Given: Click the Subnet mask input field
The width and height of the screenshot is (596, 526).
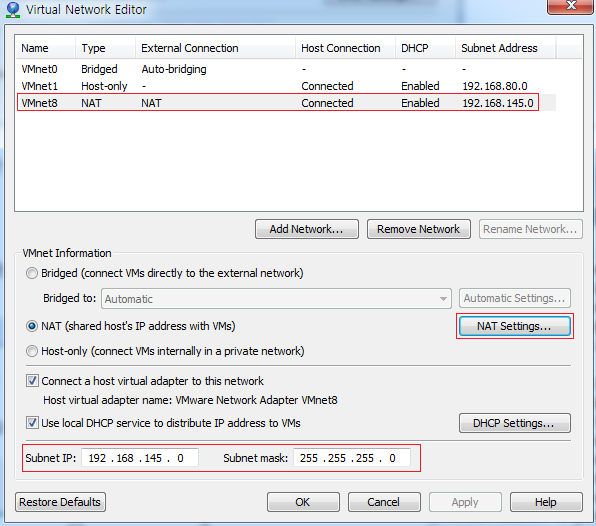Looking at the screenshot, I should pos(352,458).
